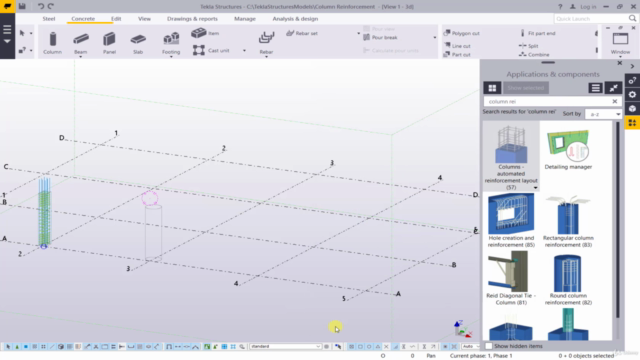Open Analysis & design tab
The image size is (640, 360).
tap(295, 19)
